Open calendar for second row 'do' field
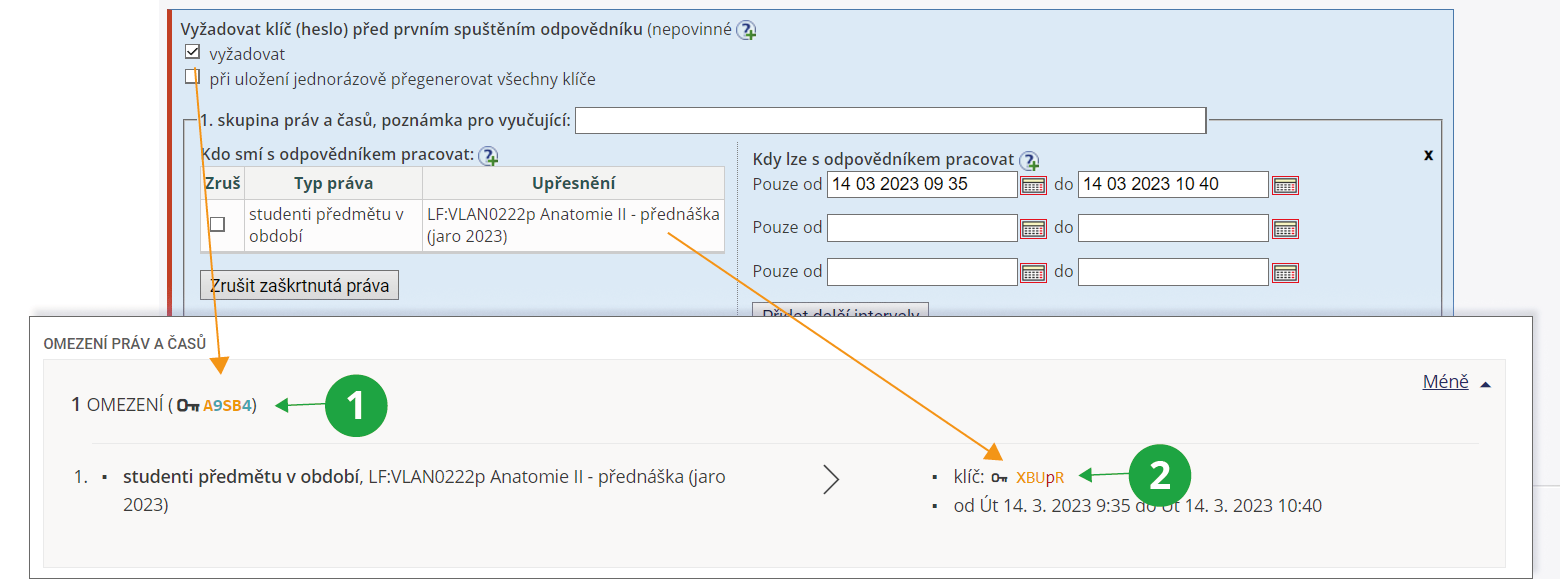1560x579 pixels. click(1285, 228)
